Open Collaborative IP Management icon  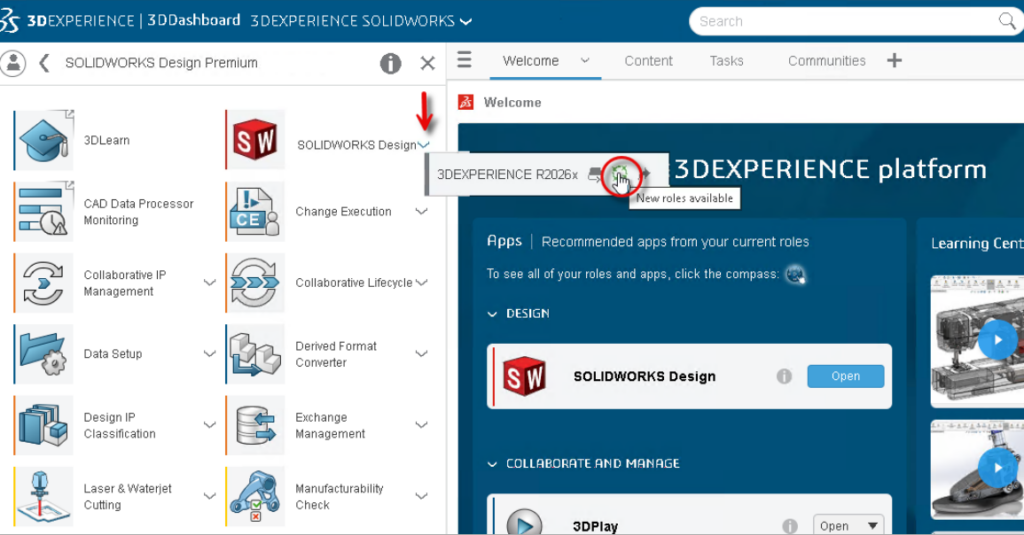[x=44, y=283]
